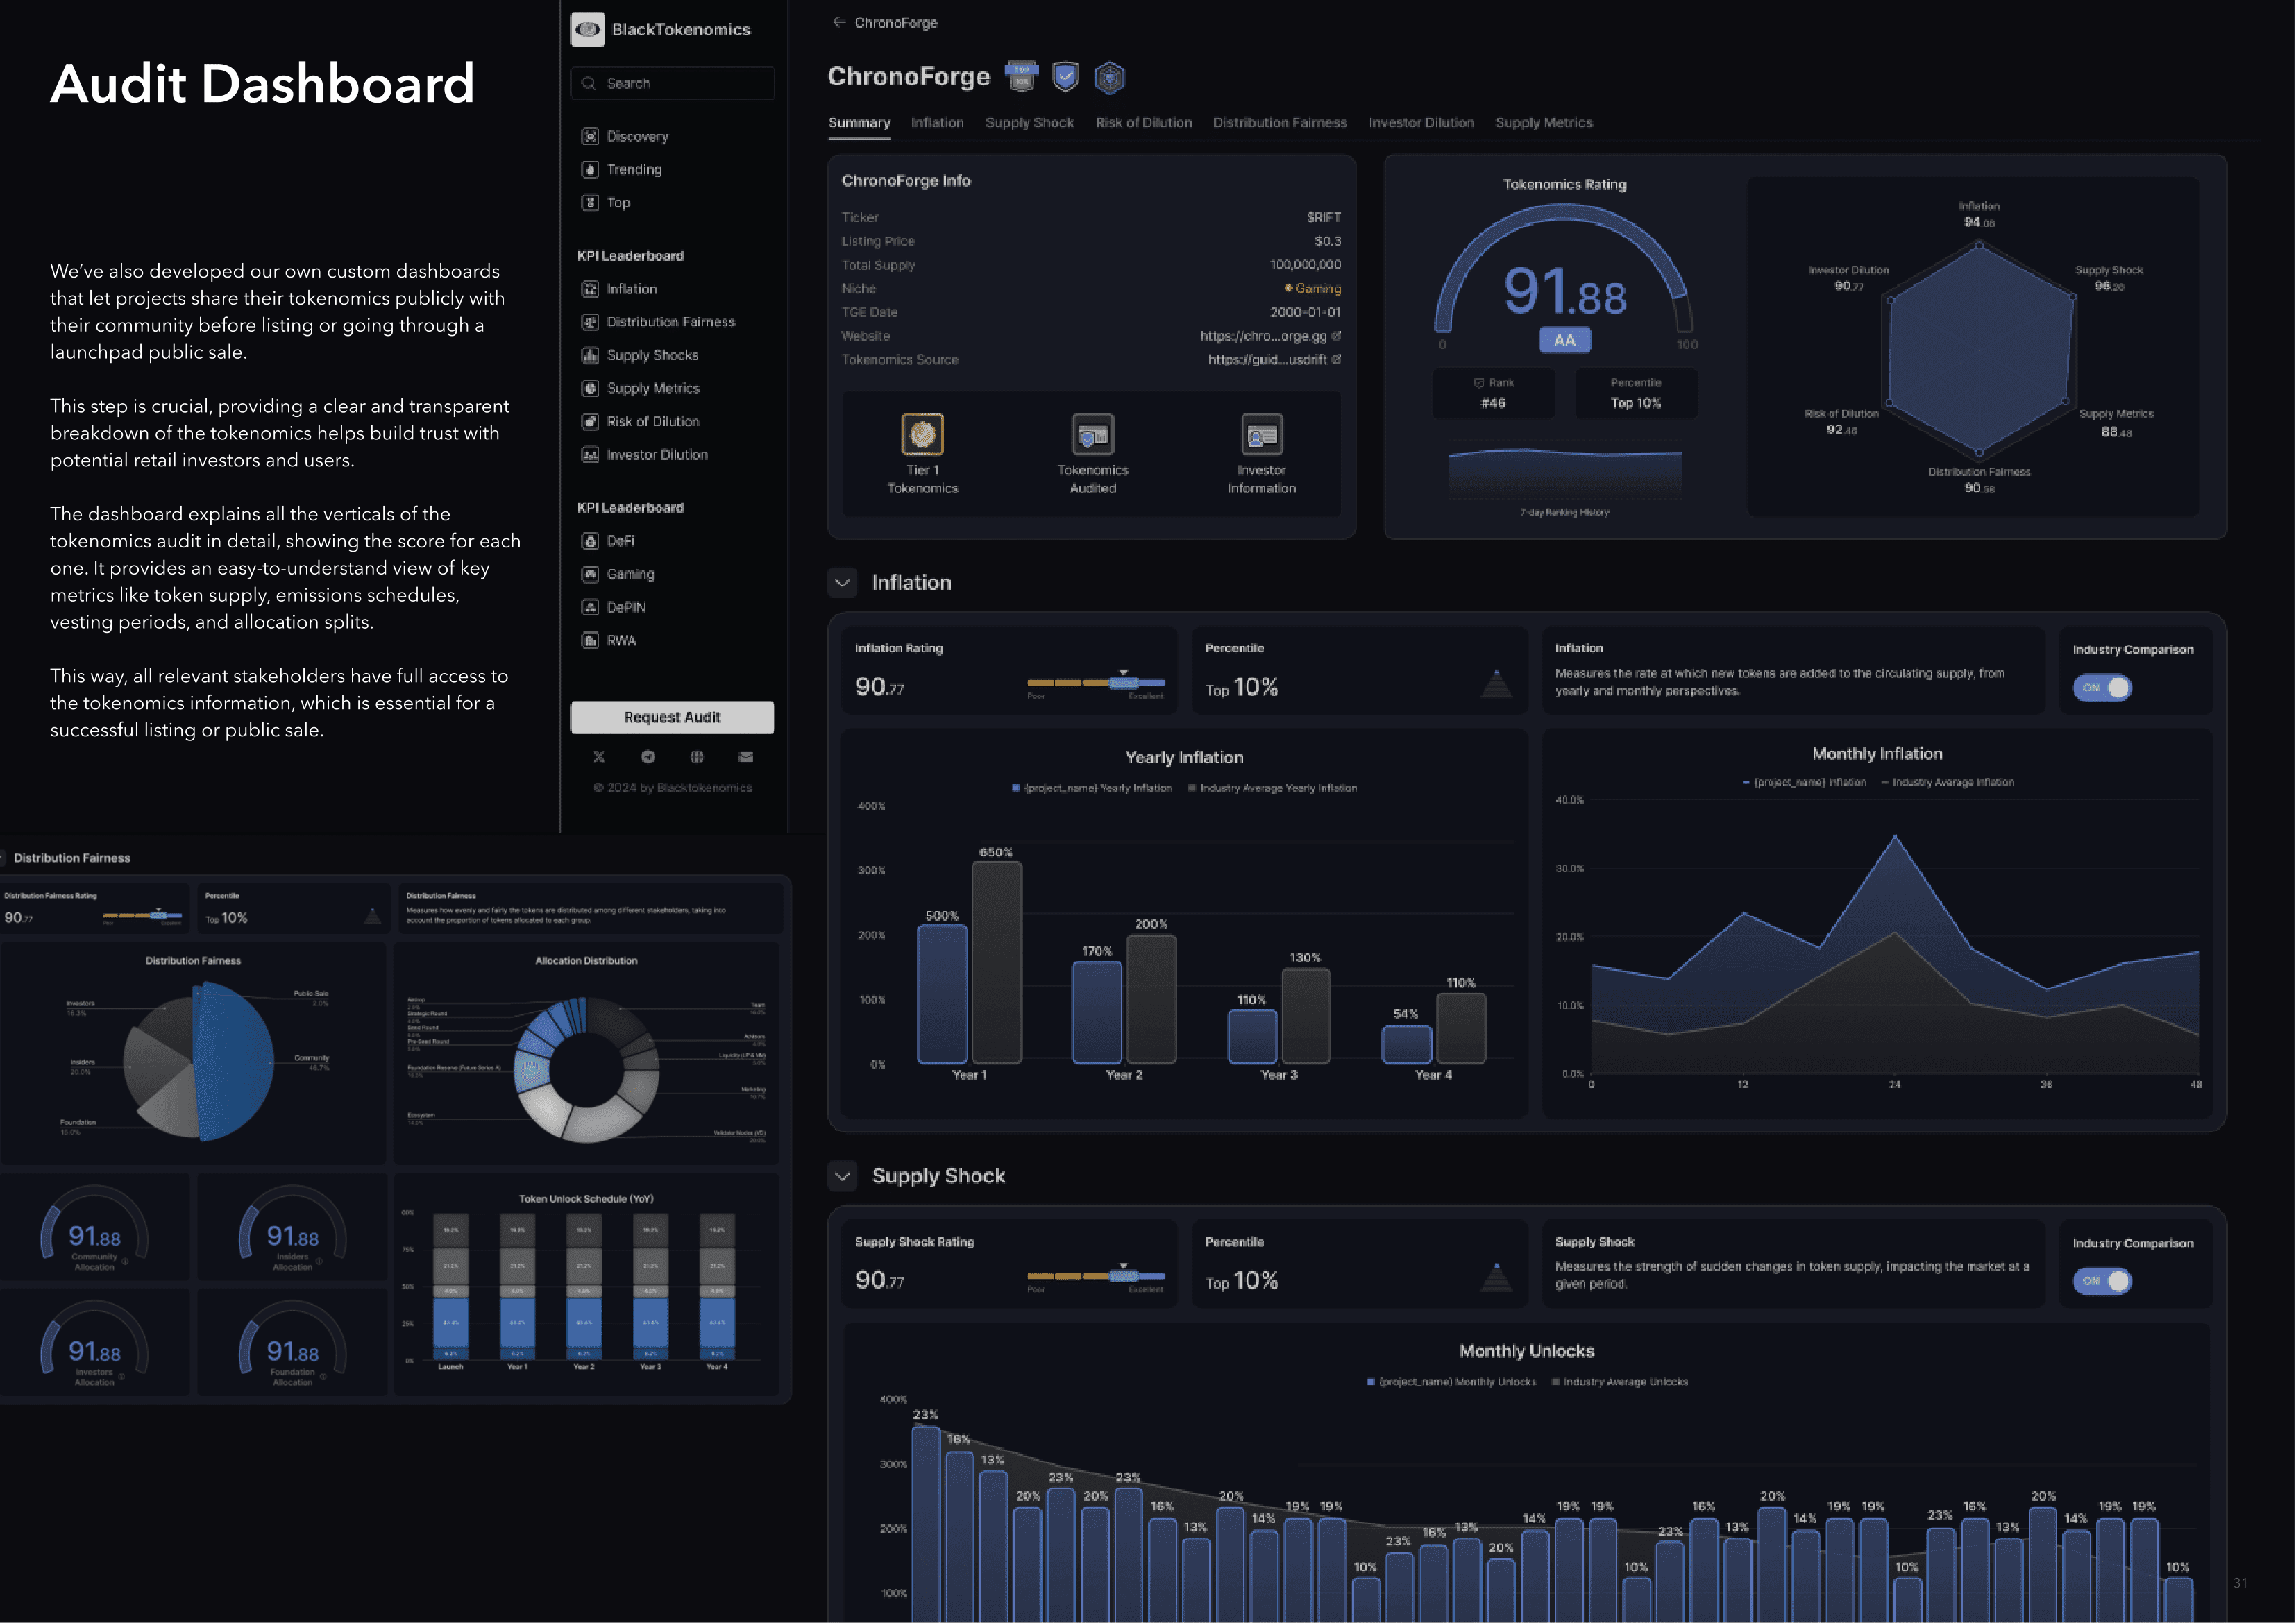Image resolution: width=2296 pixels, height=1623 pixels.
Task: Switch to the Supply Shock tab
Action: pos(1029,122)
